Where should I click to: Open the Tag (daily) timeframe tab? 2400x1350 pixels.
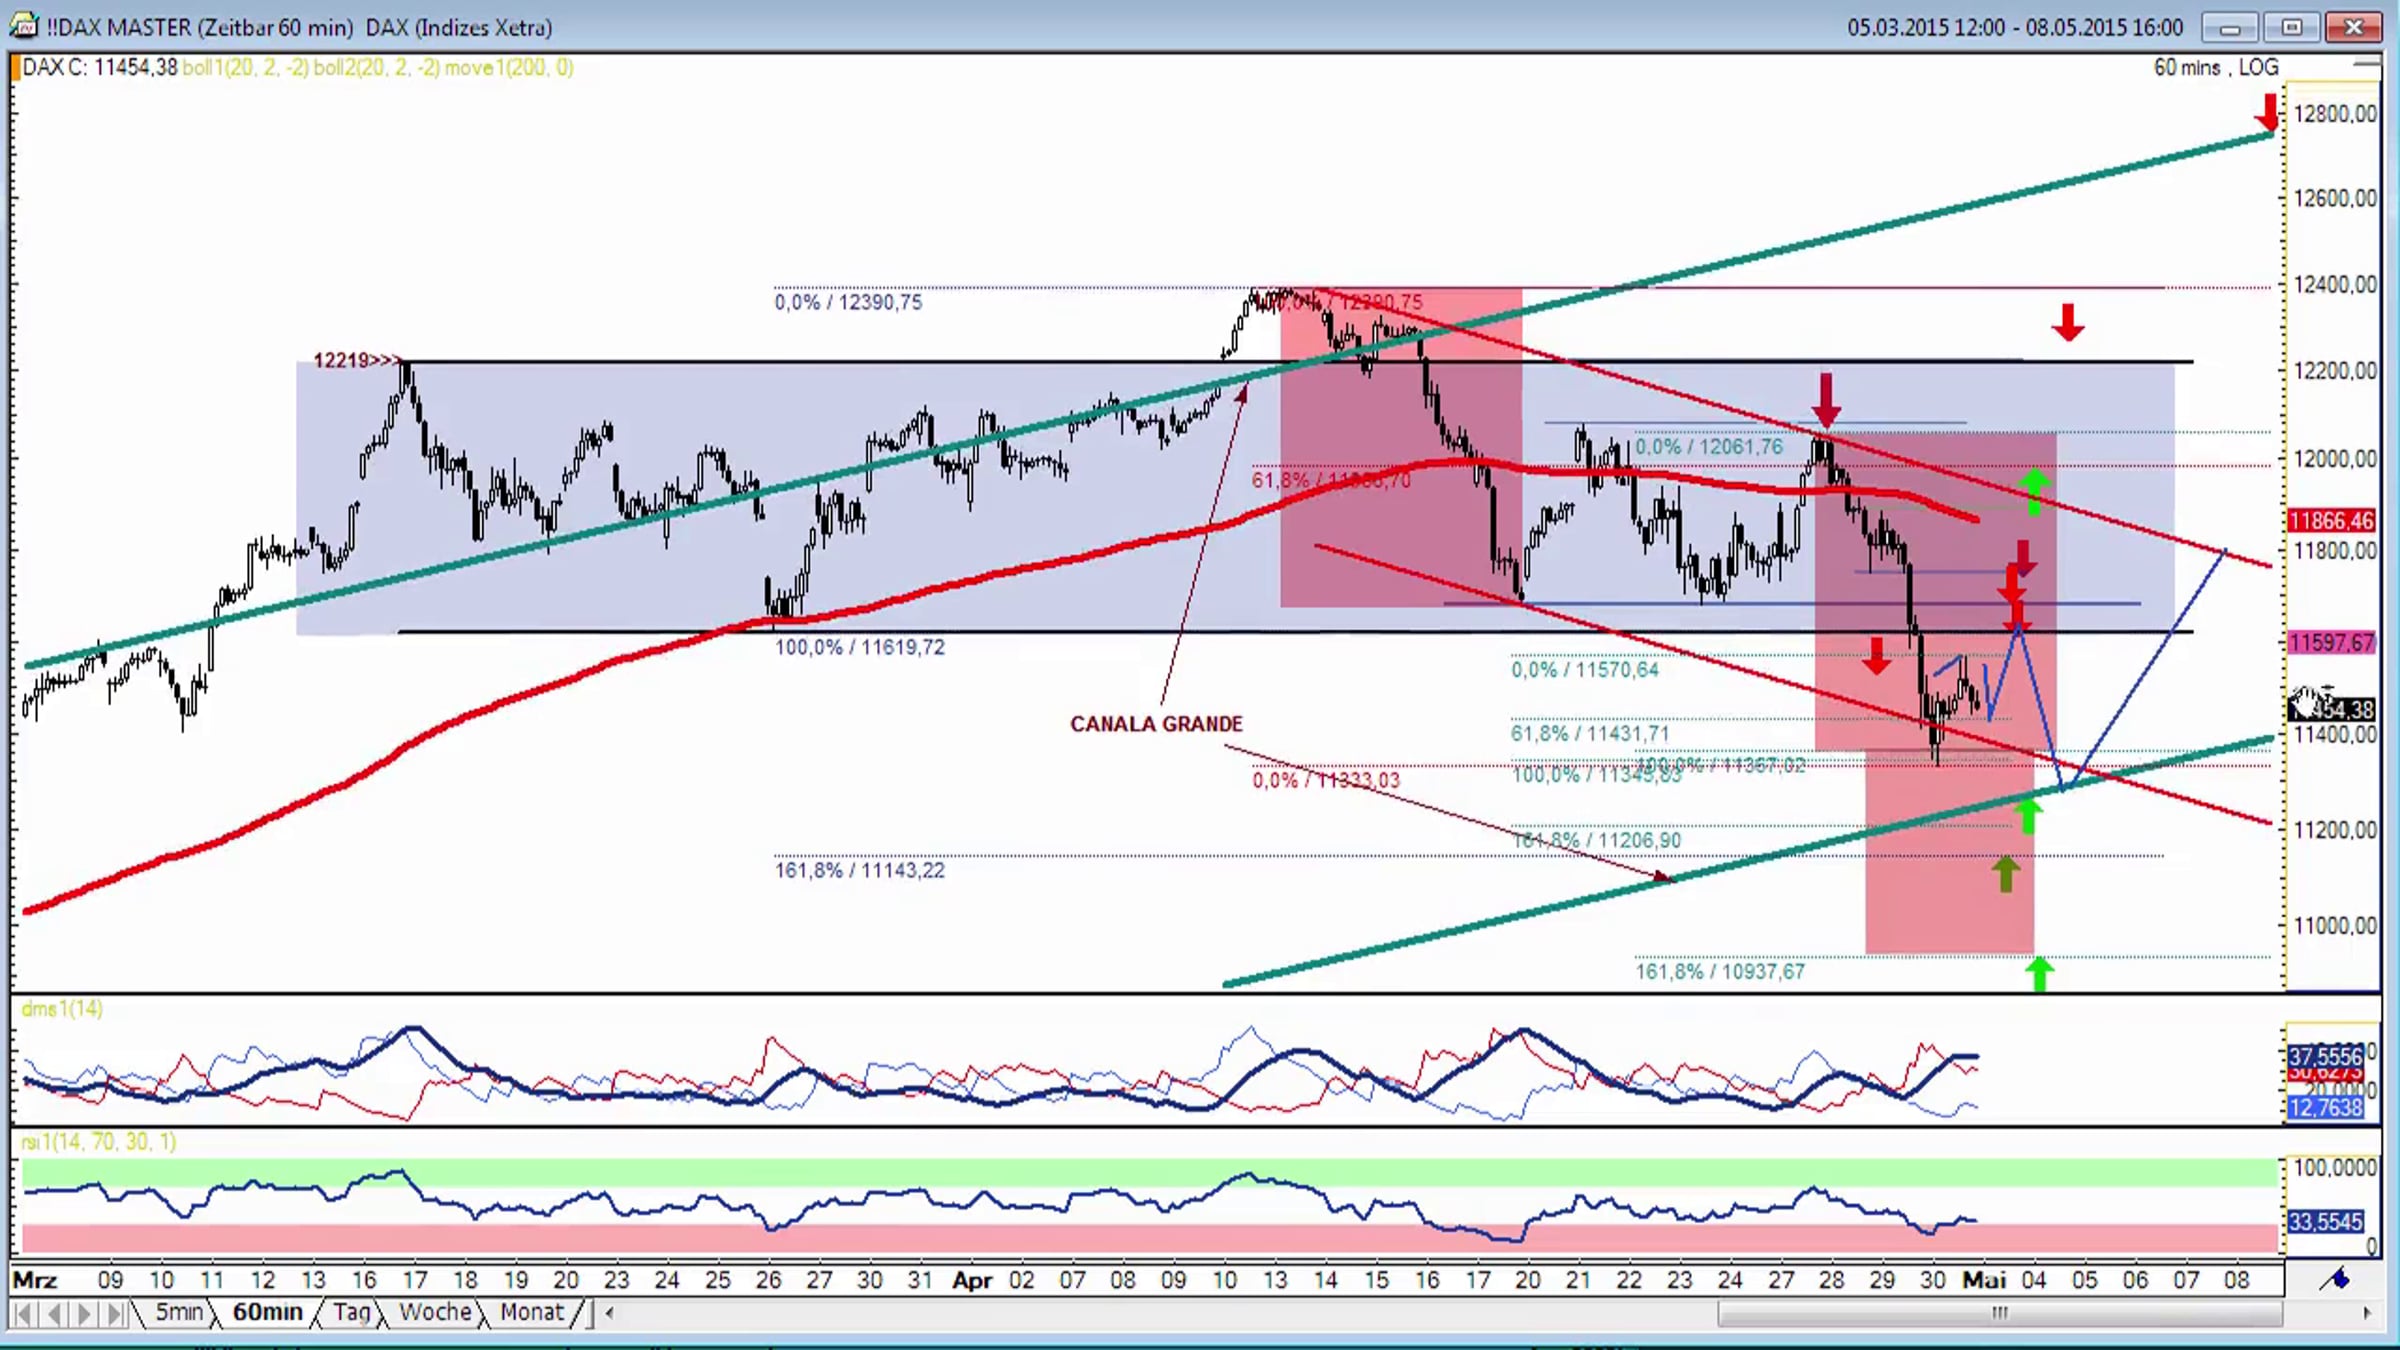[351, 1312]
